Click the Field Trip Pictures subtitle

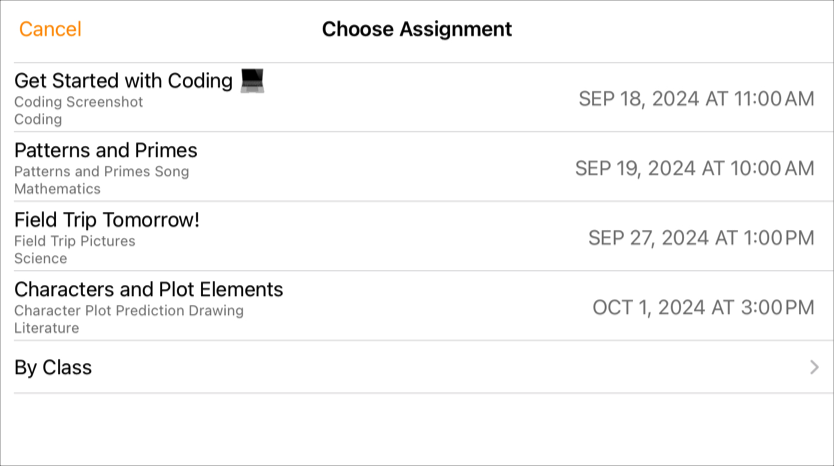(x=75, y=241)
